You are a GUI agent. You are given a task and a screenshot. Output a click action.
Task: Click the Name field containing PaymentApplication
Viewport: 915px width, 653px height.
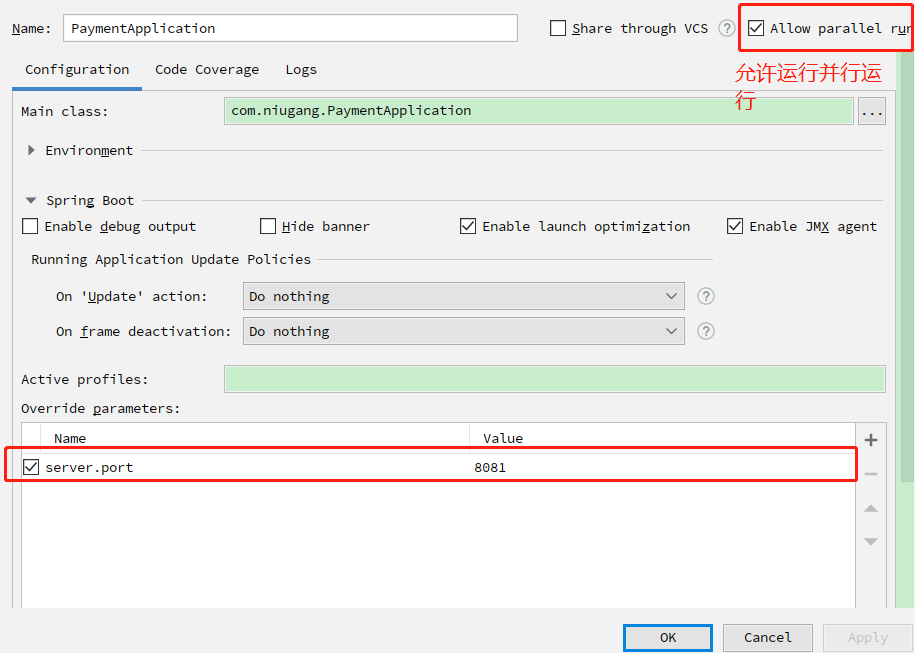click(290, 28)
